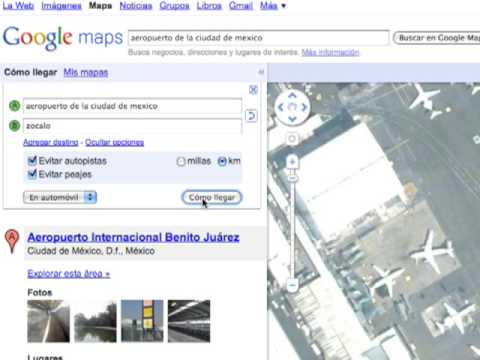Click Ocultar opciones link
Screen dimensions: 480x360
[x=114, y=142]
